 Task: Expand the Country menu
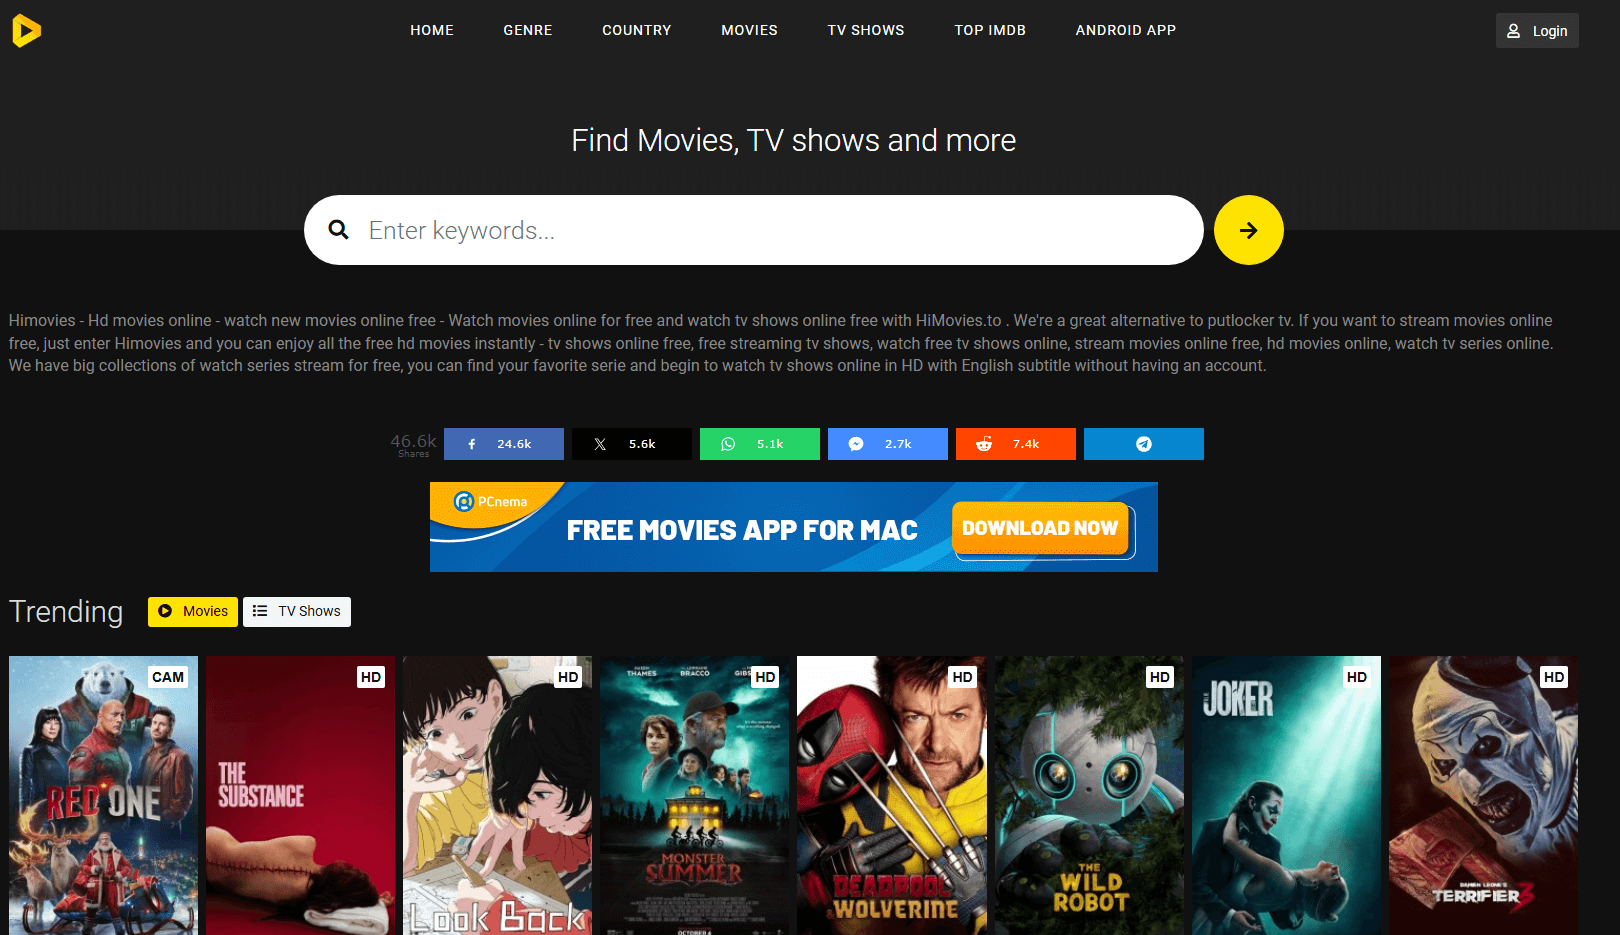pos(636,31)
